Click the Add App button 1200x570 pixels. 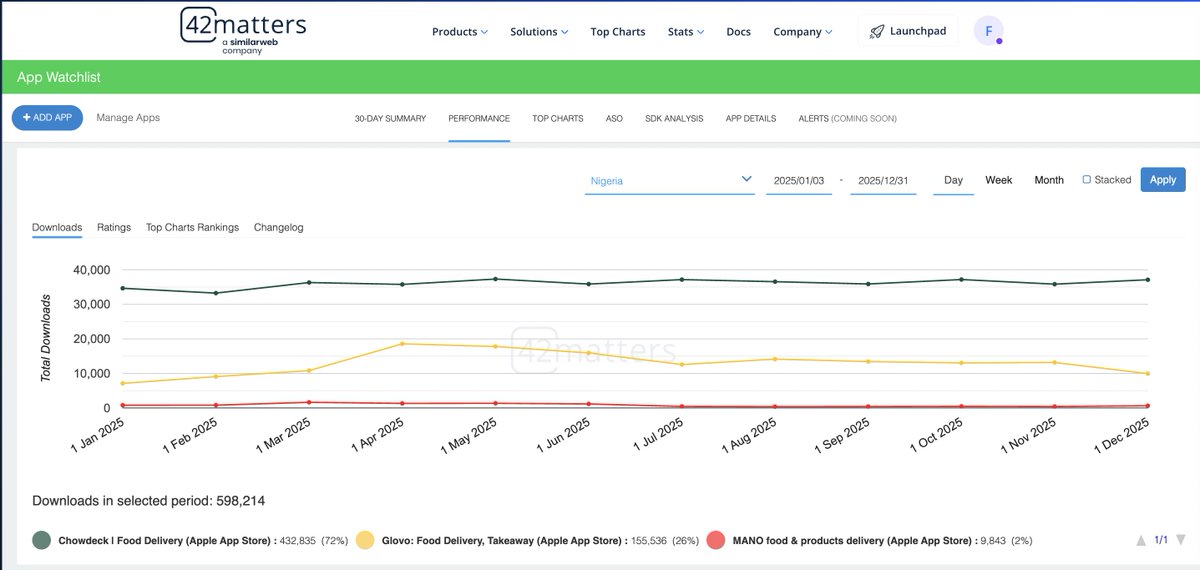47,118
